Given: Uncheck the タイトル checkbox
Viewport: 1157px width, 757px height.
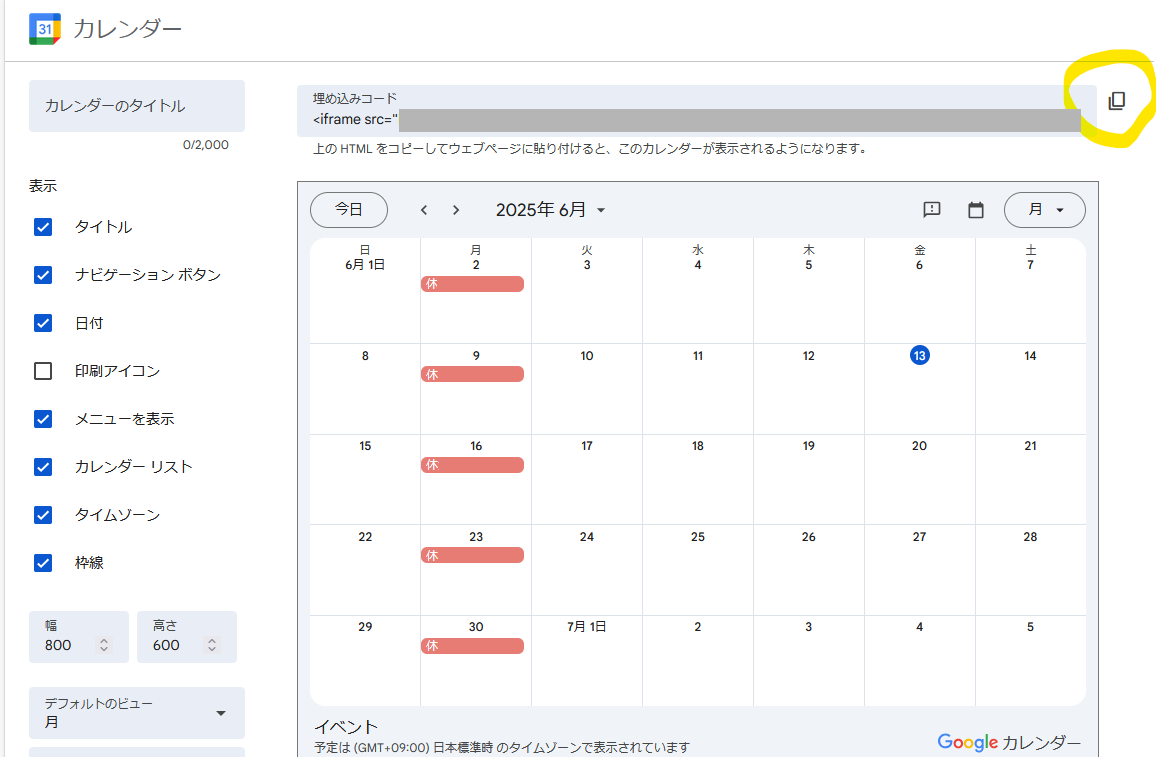Looking at the screenshot, I should 43,227.
